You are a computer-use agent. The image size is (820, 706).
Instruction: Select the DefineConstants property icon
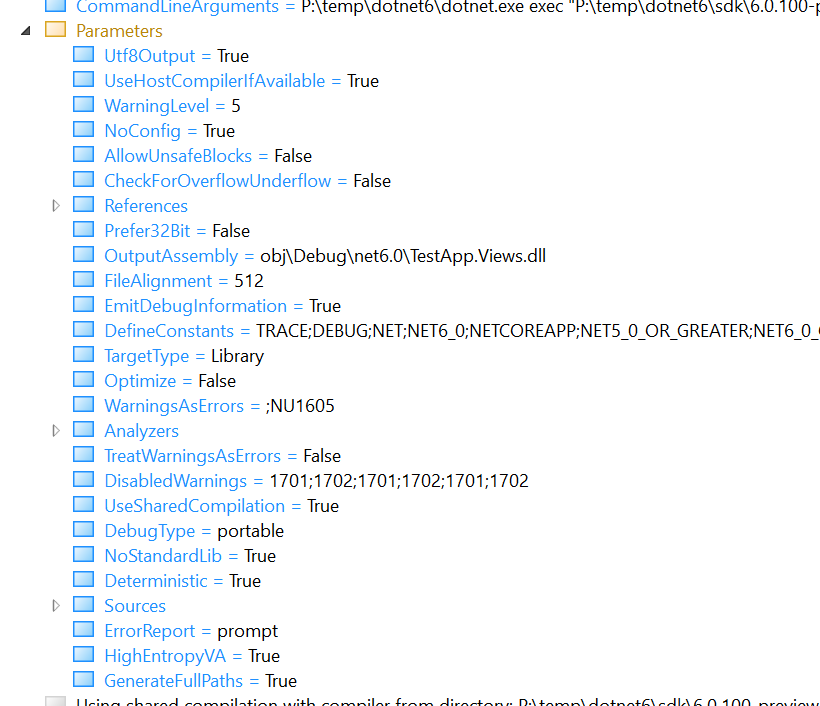[x=83, y=330]
